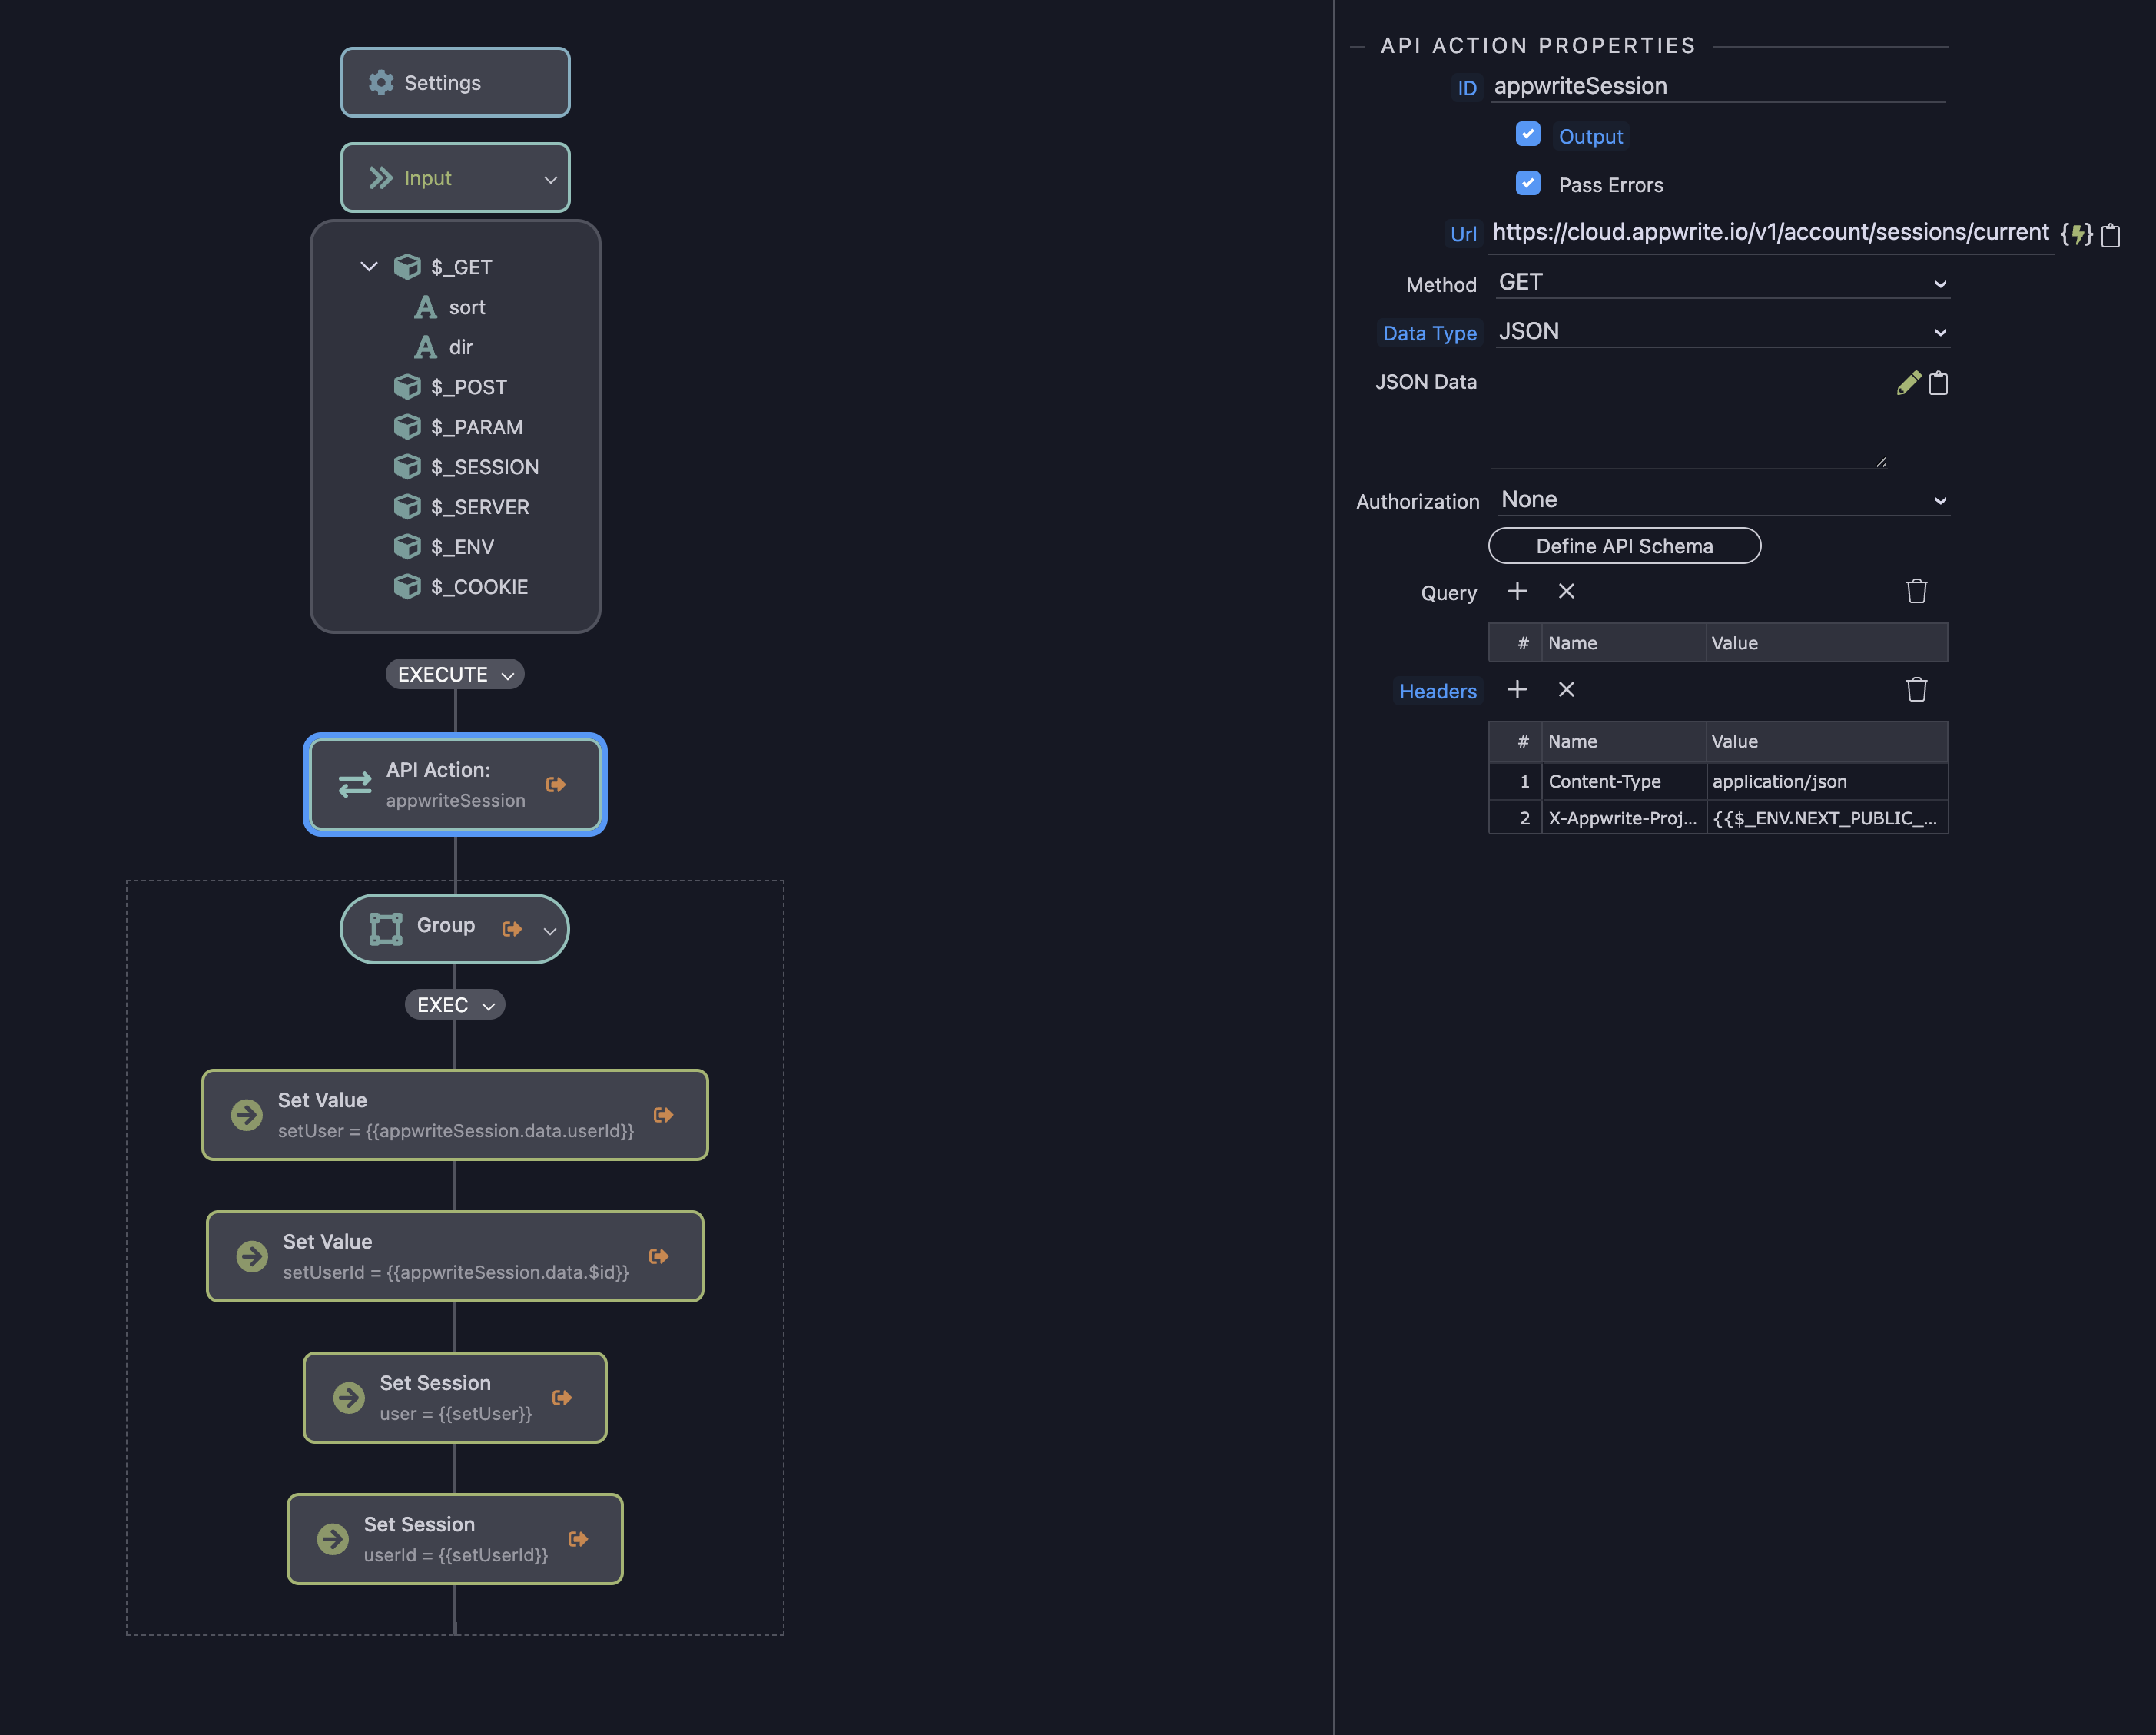
Task: Select the API Action appwriteSession step
Action: (x=455, y=785)
